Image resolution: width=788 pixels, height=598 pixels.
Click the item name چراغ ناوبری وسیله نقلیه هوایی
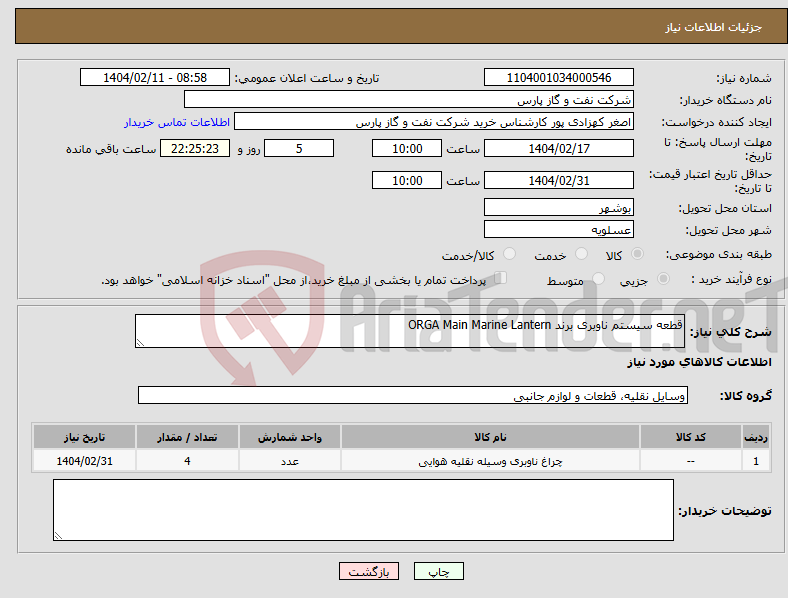click(490, 461)
